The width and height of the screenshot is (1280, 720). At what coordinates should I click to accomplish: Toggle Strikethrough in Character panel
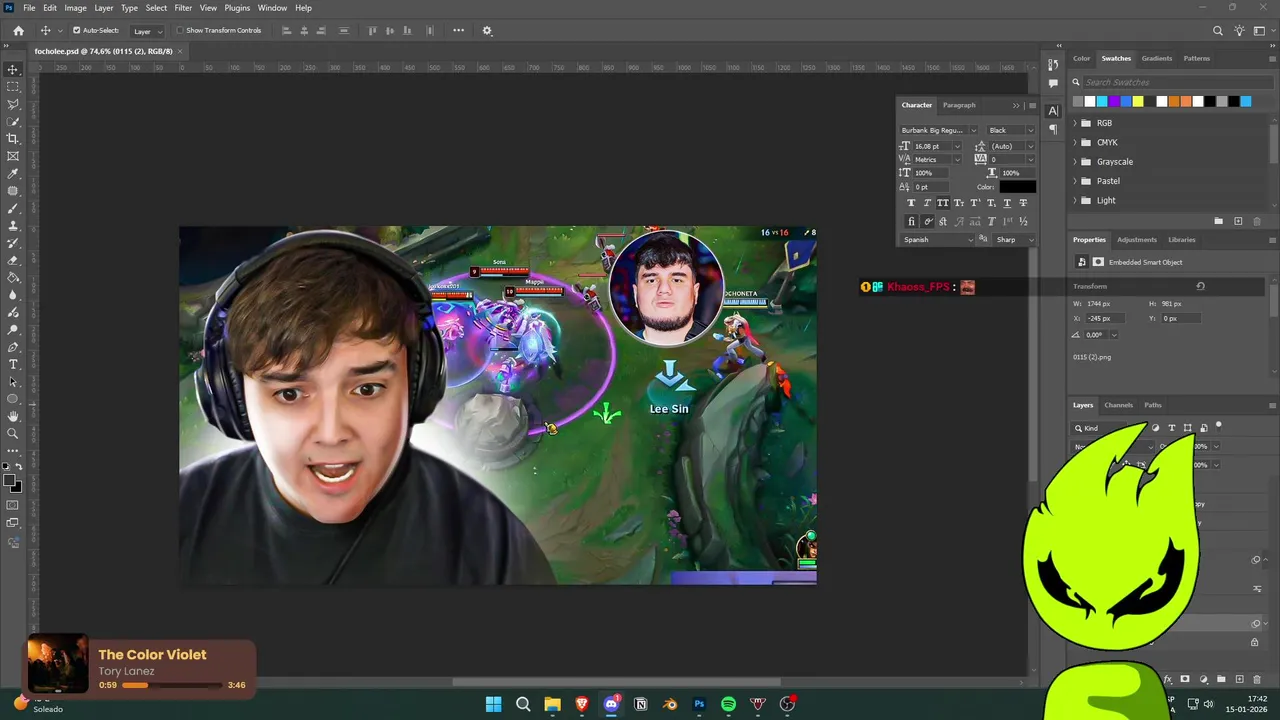point(1023,203)
